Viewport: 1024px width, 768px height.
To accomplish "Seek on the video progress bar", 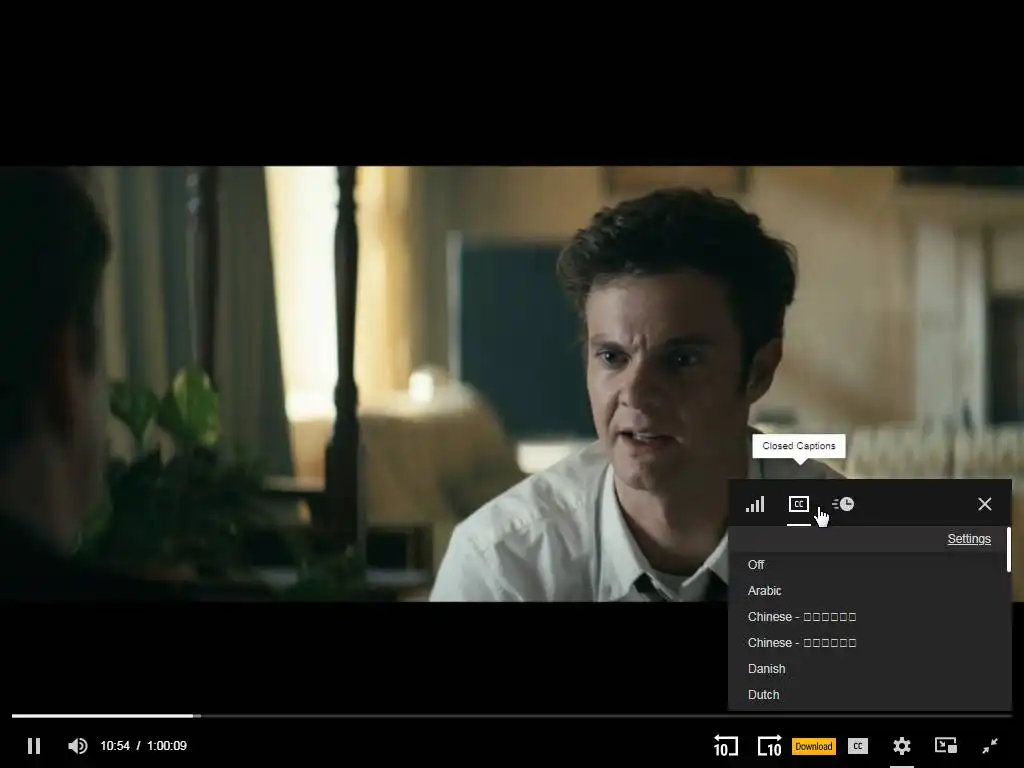I will [x=512, y=716].
